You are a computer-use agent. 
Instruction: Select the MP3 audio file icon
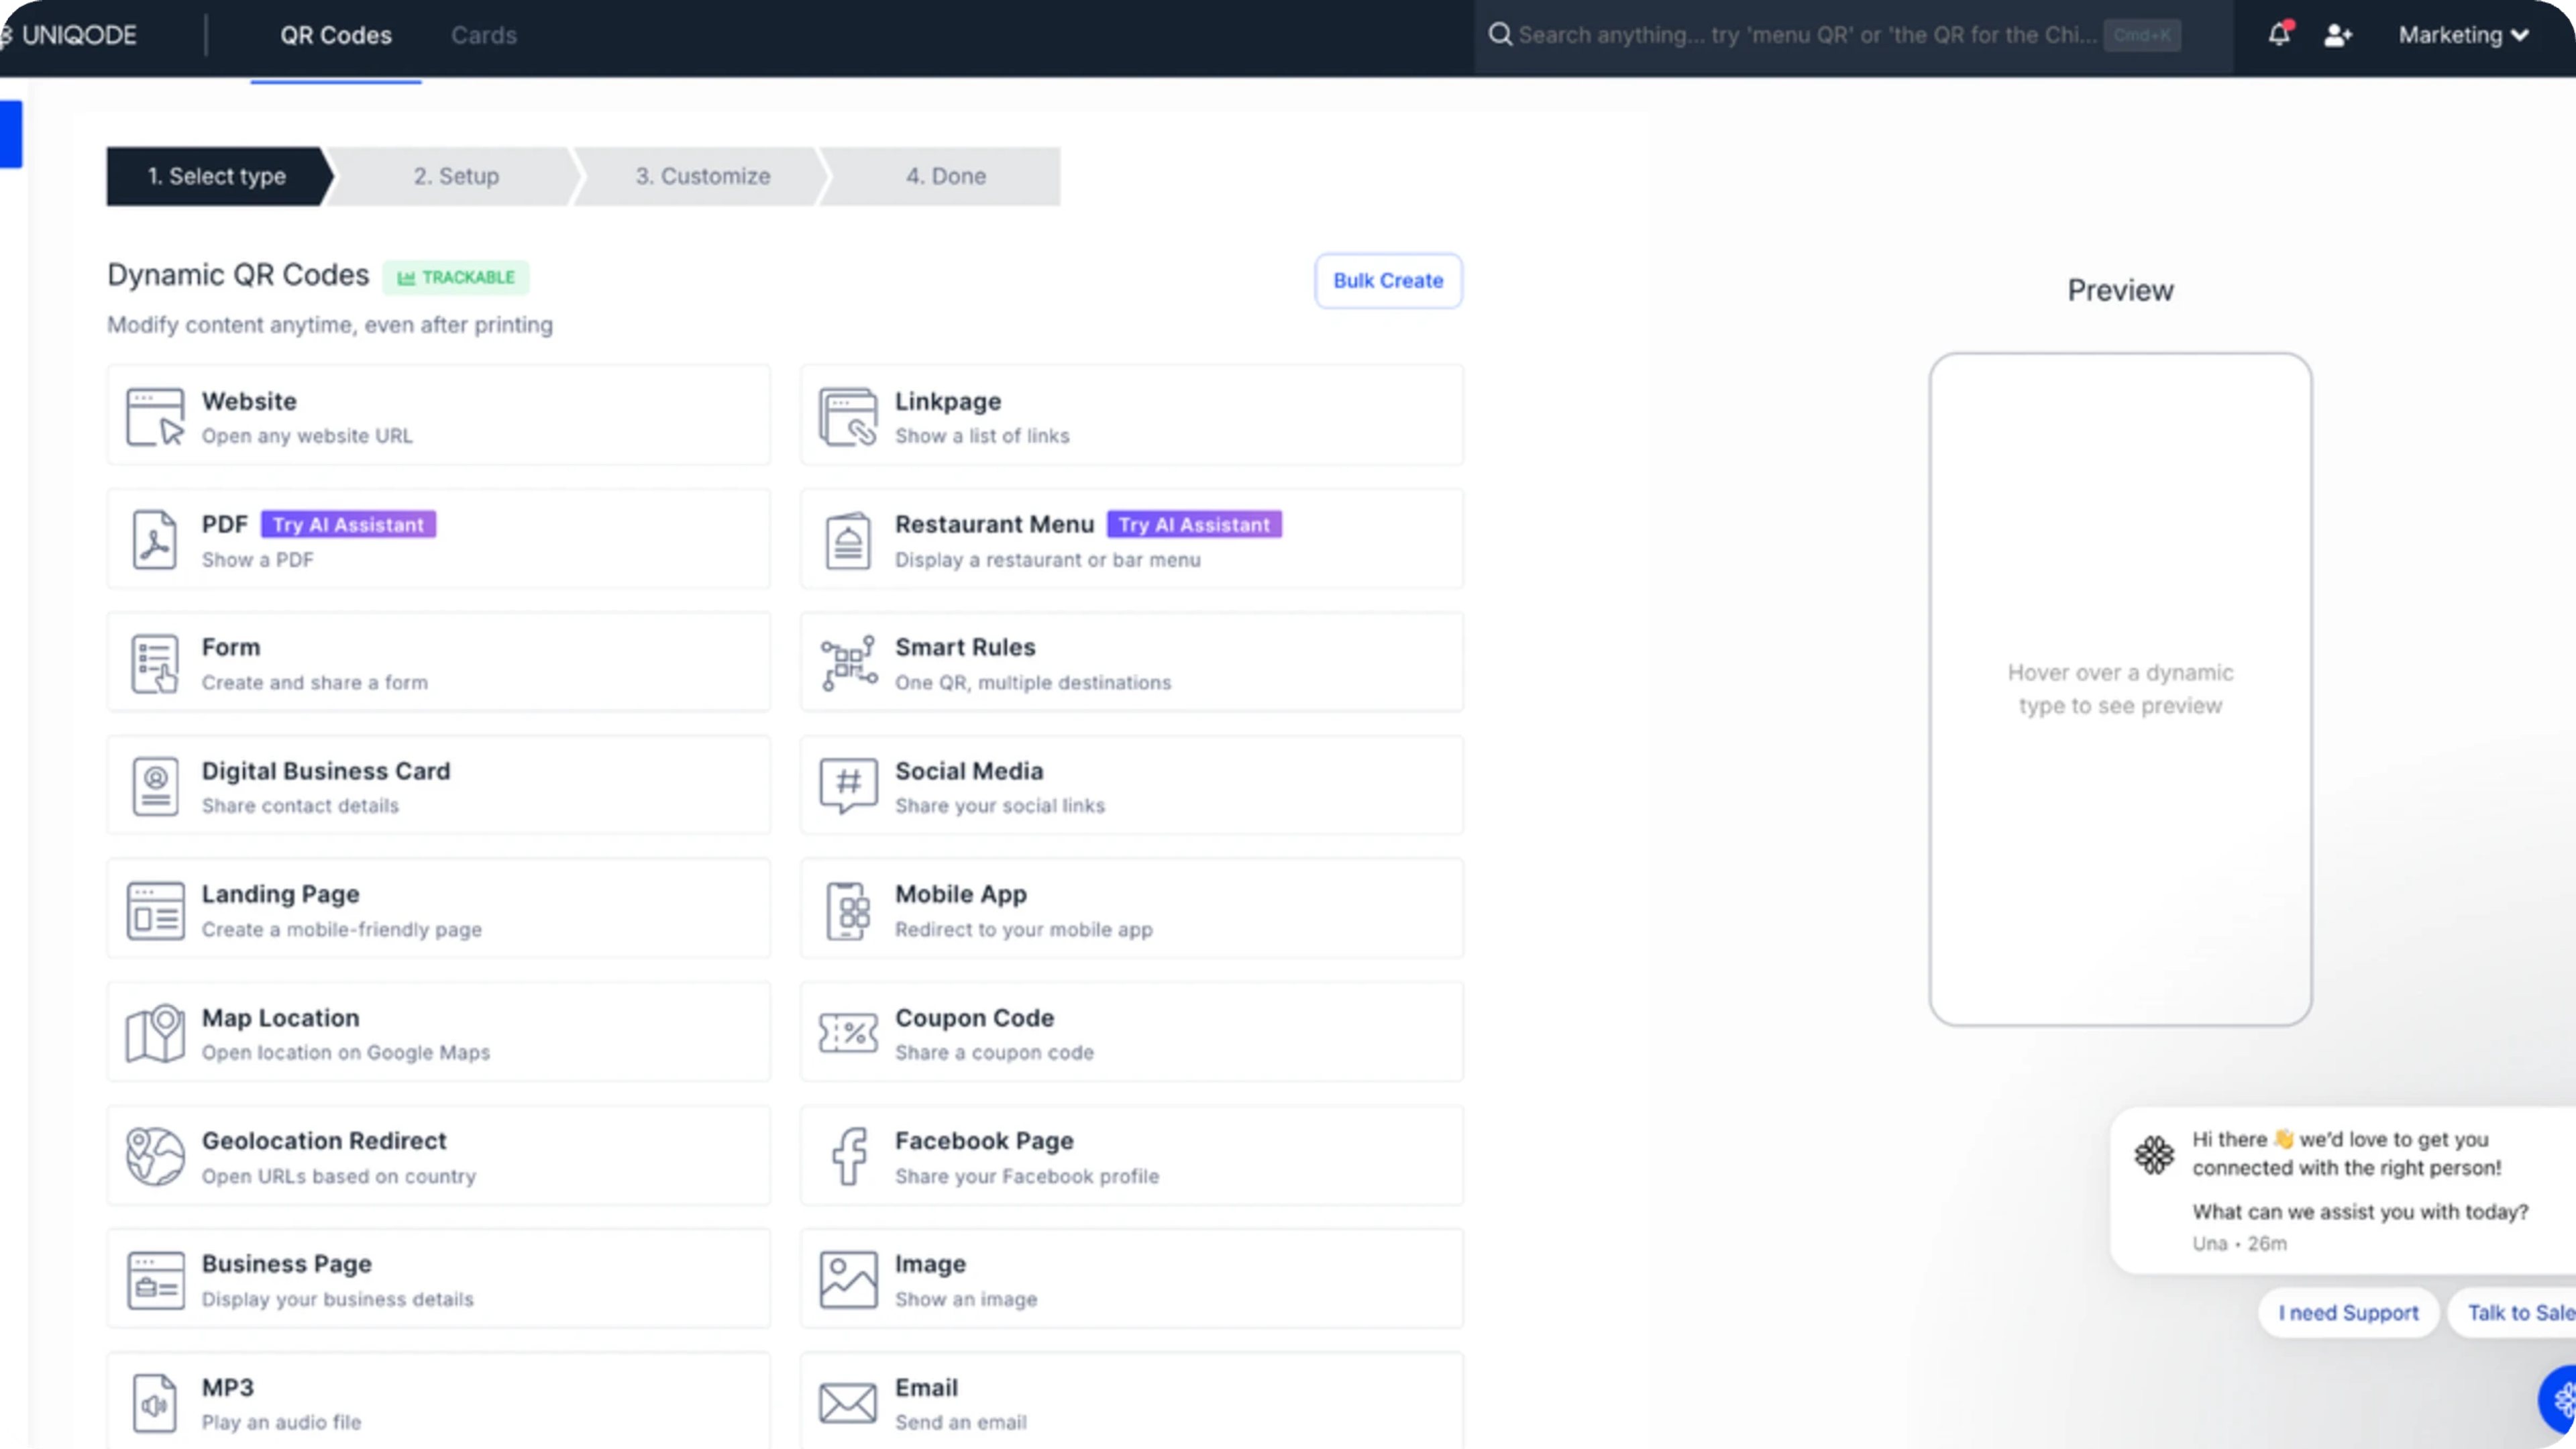tap(155, 1403)
